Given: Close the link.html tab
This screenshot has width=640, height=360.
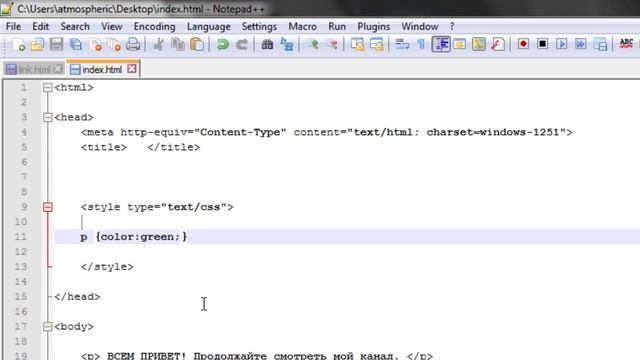Looking at the screenshot, I should coord(58,69).
